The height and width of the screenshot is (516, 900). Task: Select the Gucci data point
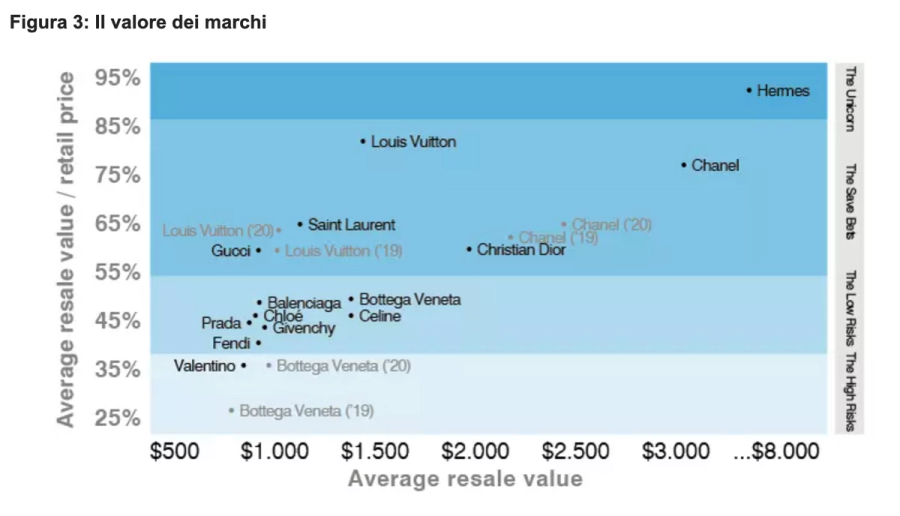tap(258, 250)
